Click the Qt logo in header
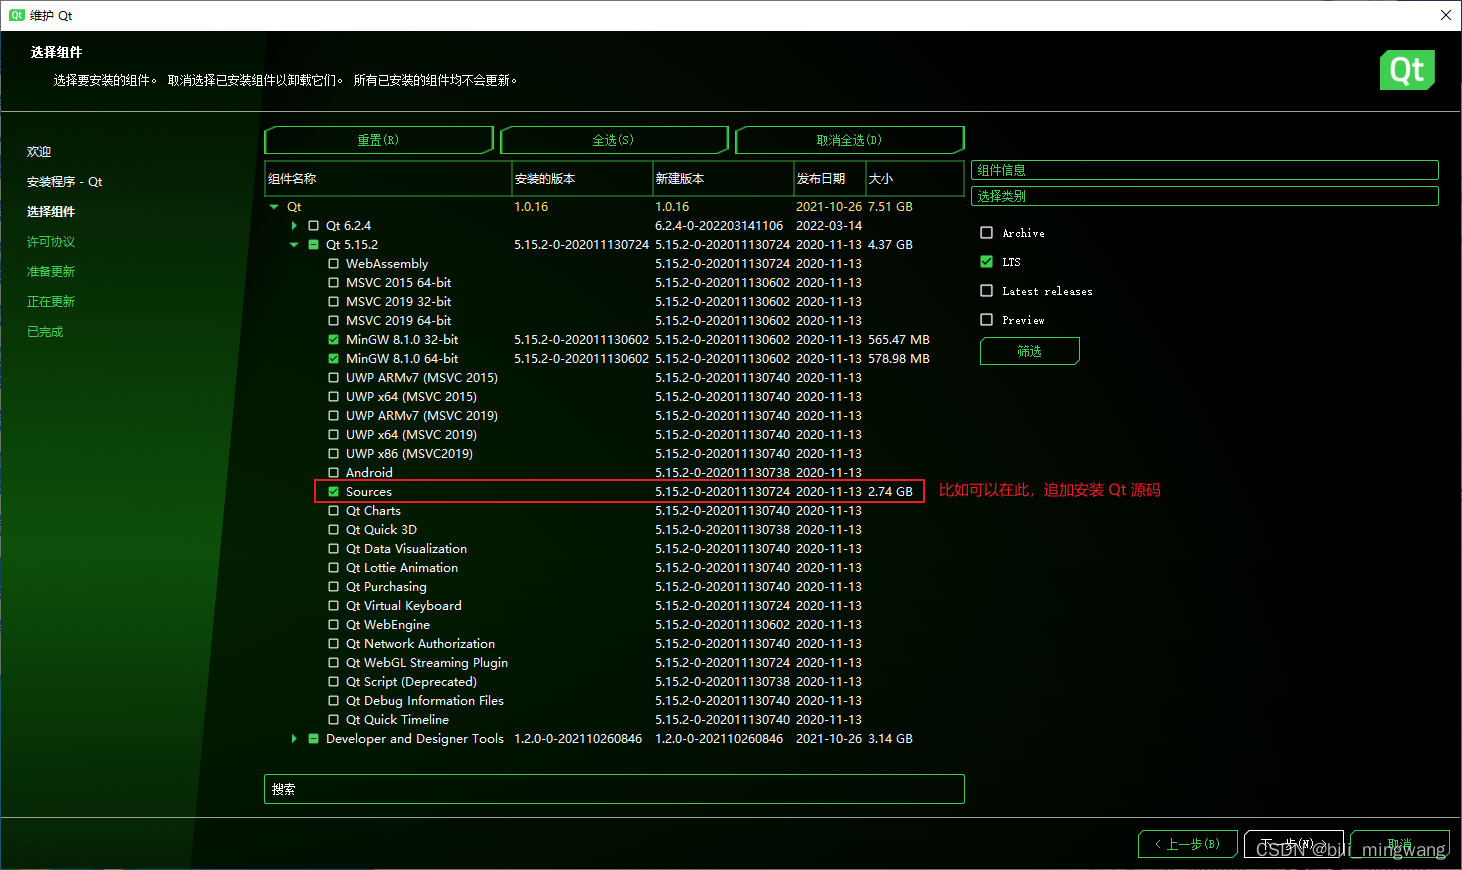1462x870 pixels. [x=1407, y=70]
